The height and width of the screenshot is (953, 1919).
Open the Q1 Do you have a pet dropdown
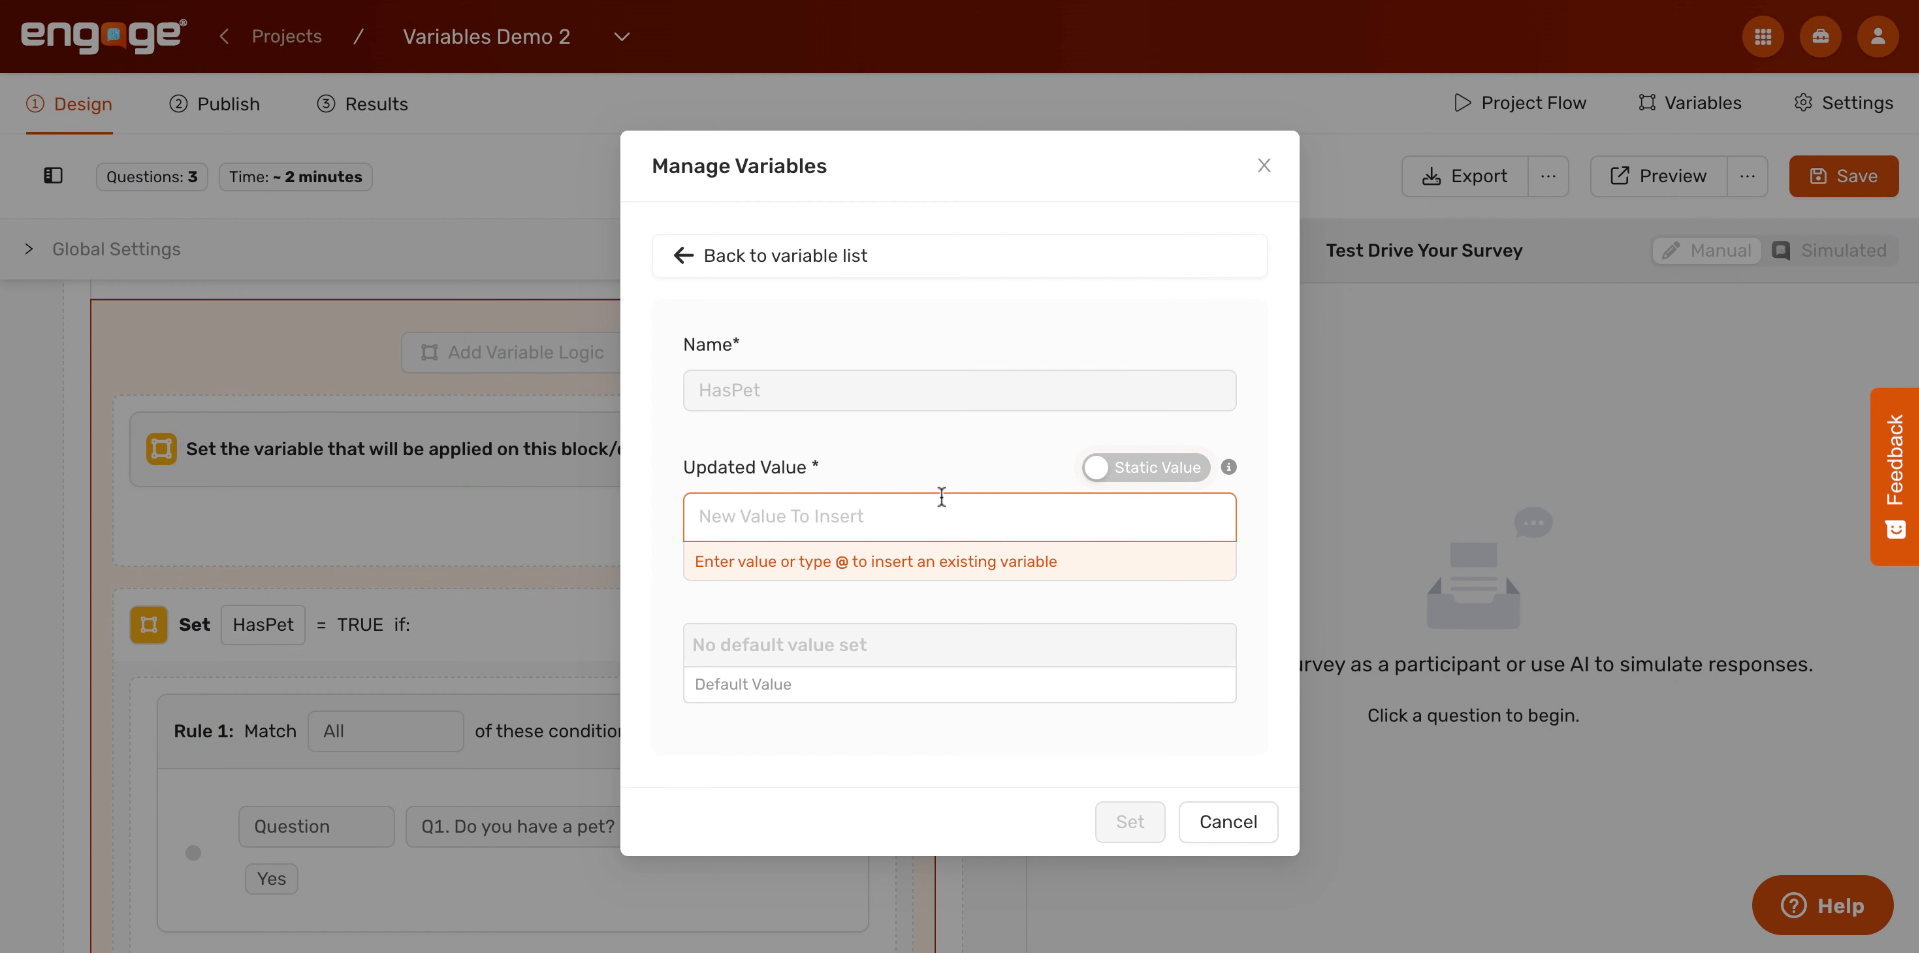pos(513,827)
